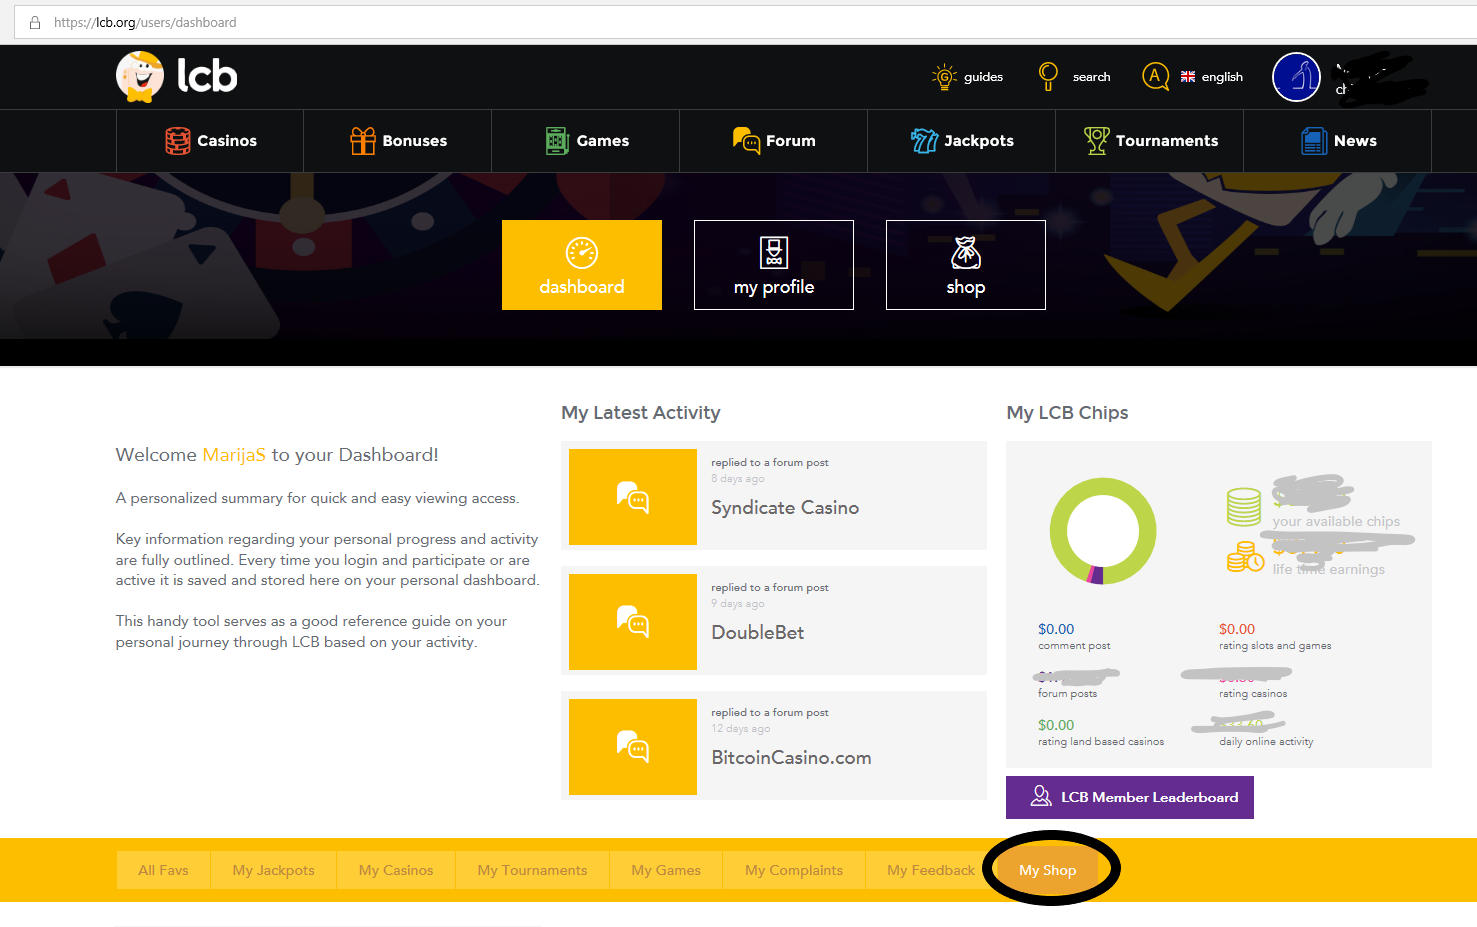Open the shop section
The height and width of the screenshot is (927, 1477).
click(x=966, y=265)
